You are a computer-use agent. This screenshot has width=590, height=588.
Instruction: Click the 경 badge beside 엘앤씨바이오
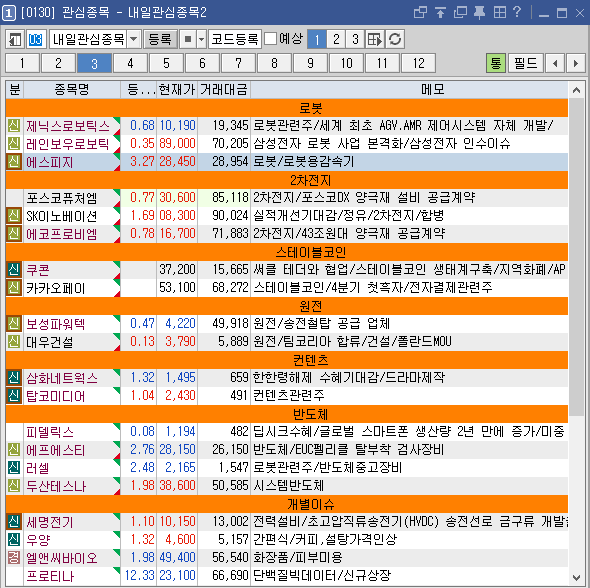click(x=14, y=557)
